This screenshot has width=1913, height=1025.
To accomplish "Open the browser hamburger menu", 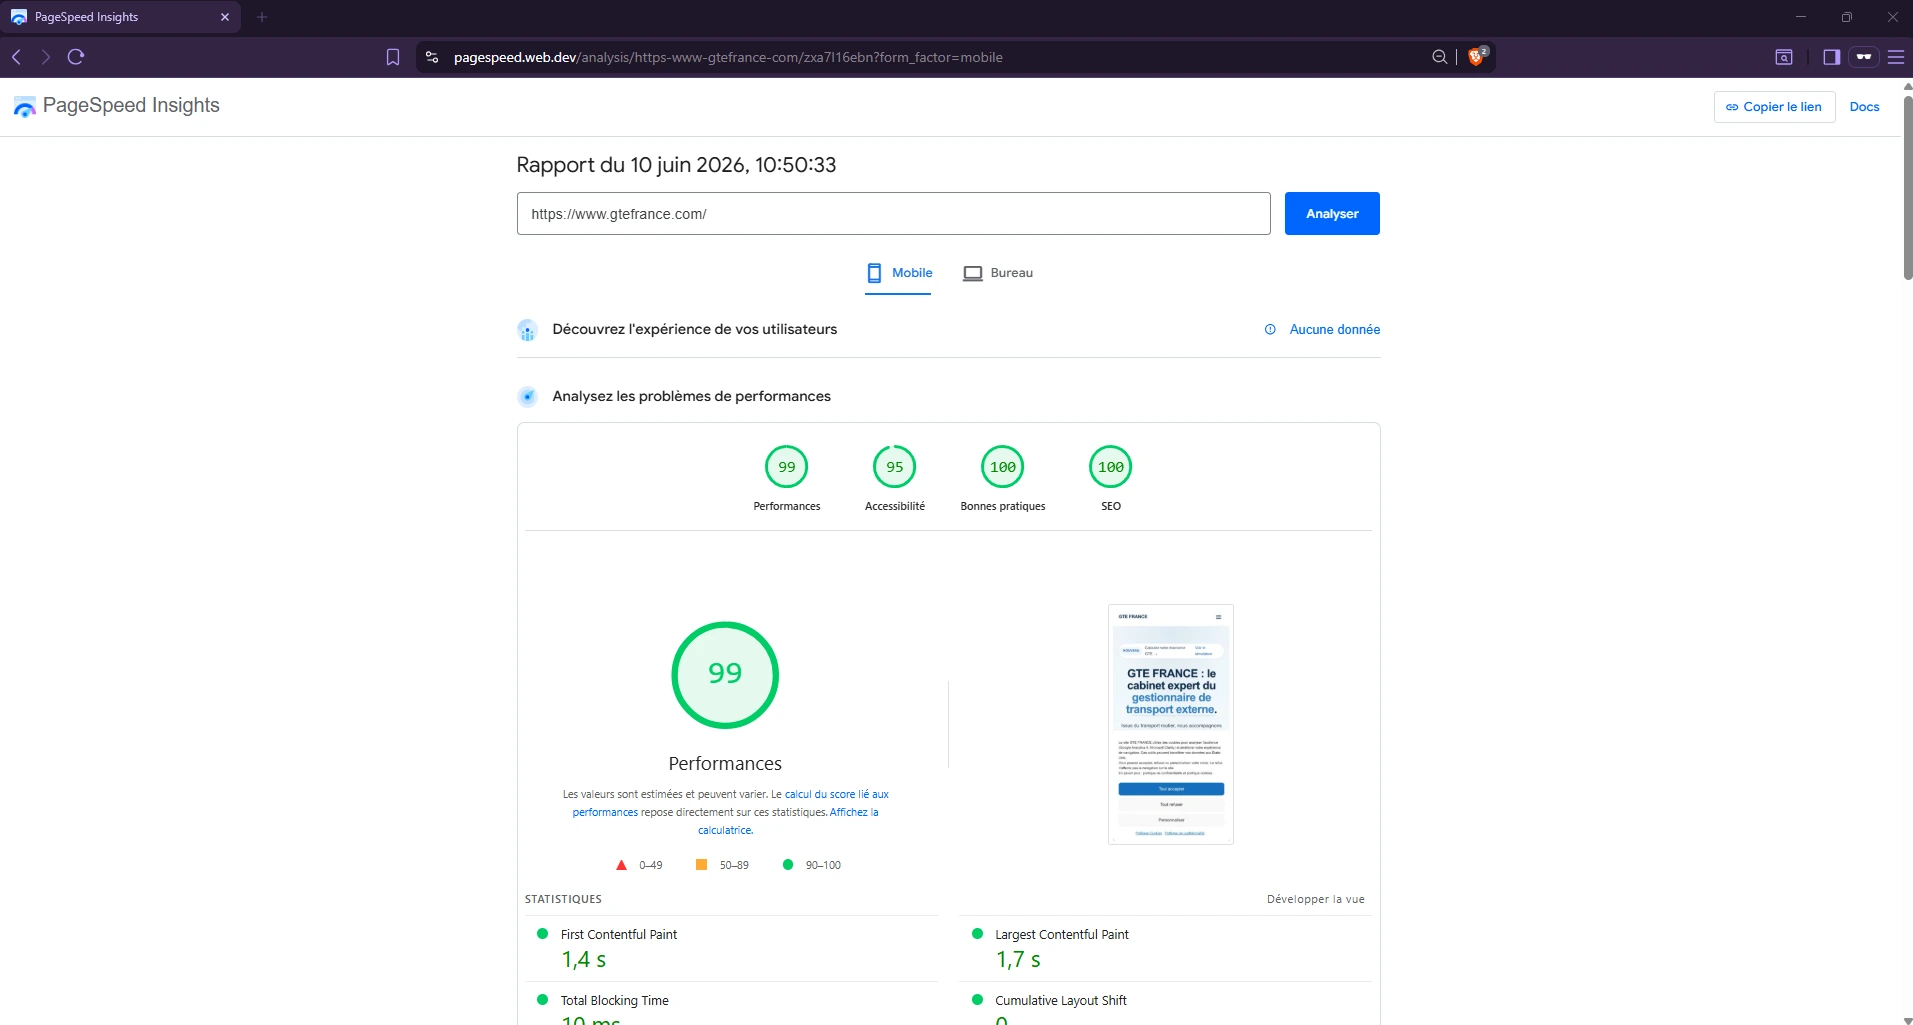I will click(1896, 57).
